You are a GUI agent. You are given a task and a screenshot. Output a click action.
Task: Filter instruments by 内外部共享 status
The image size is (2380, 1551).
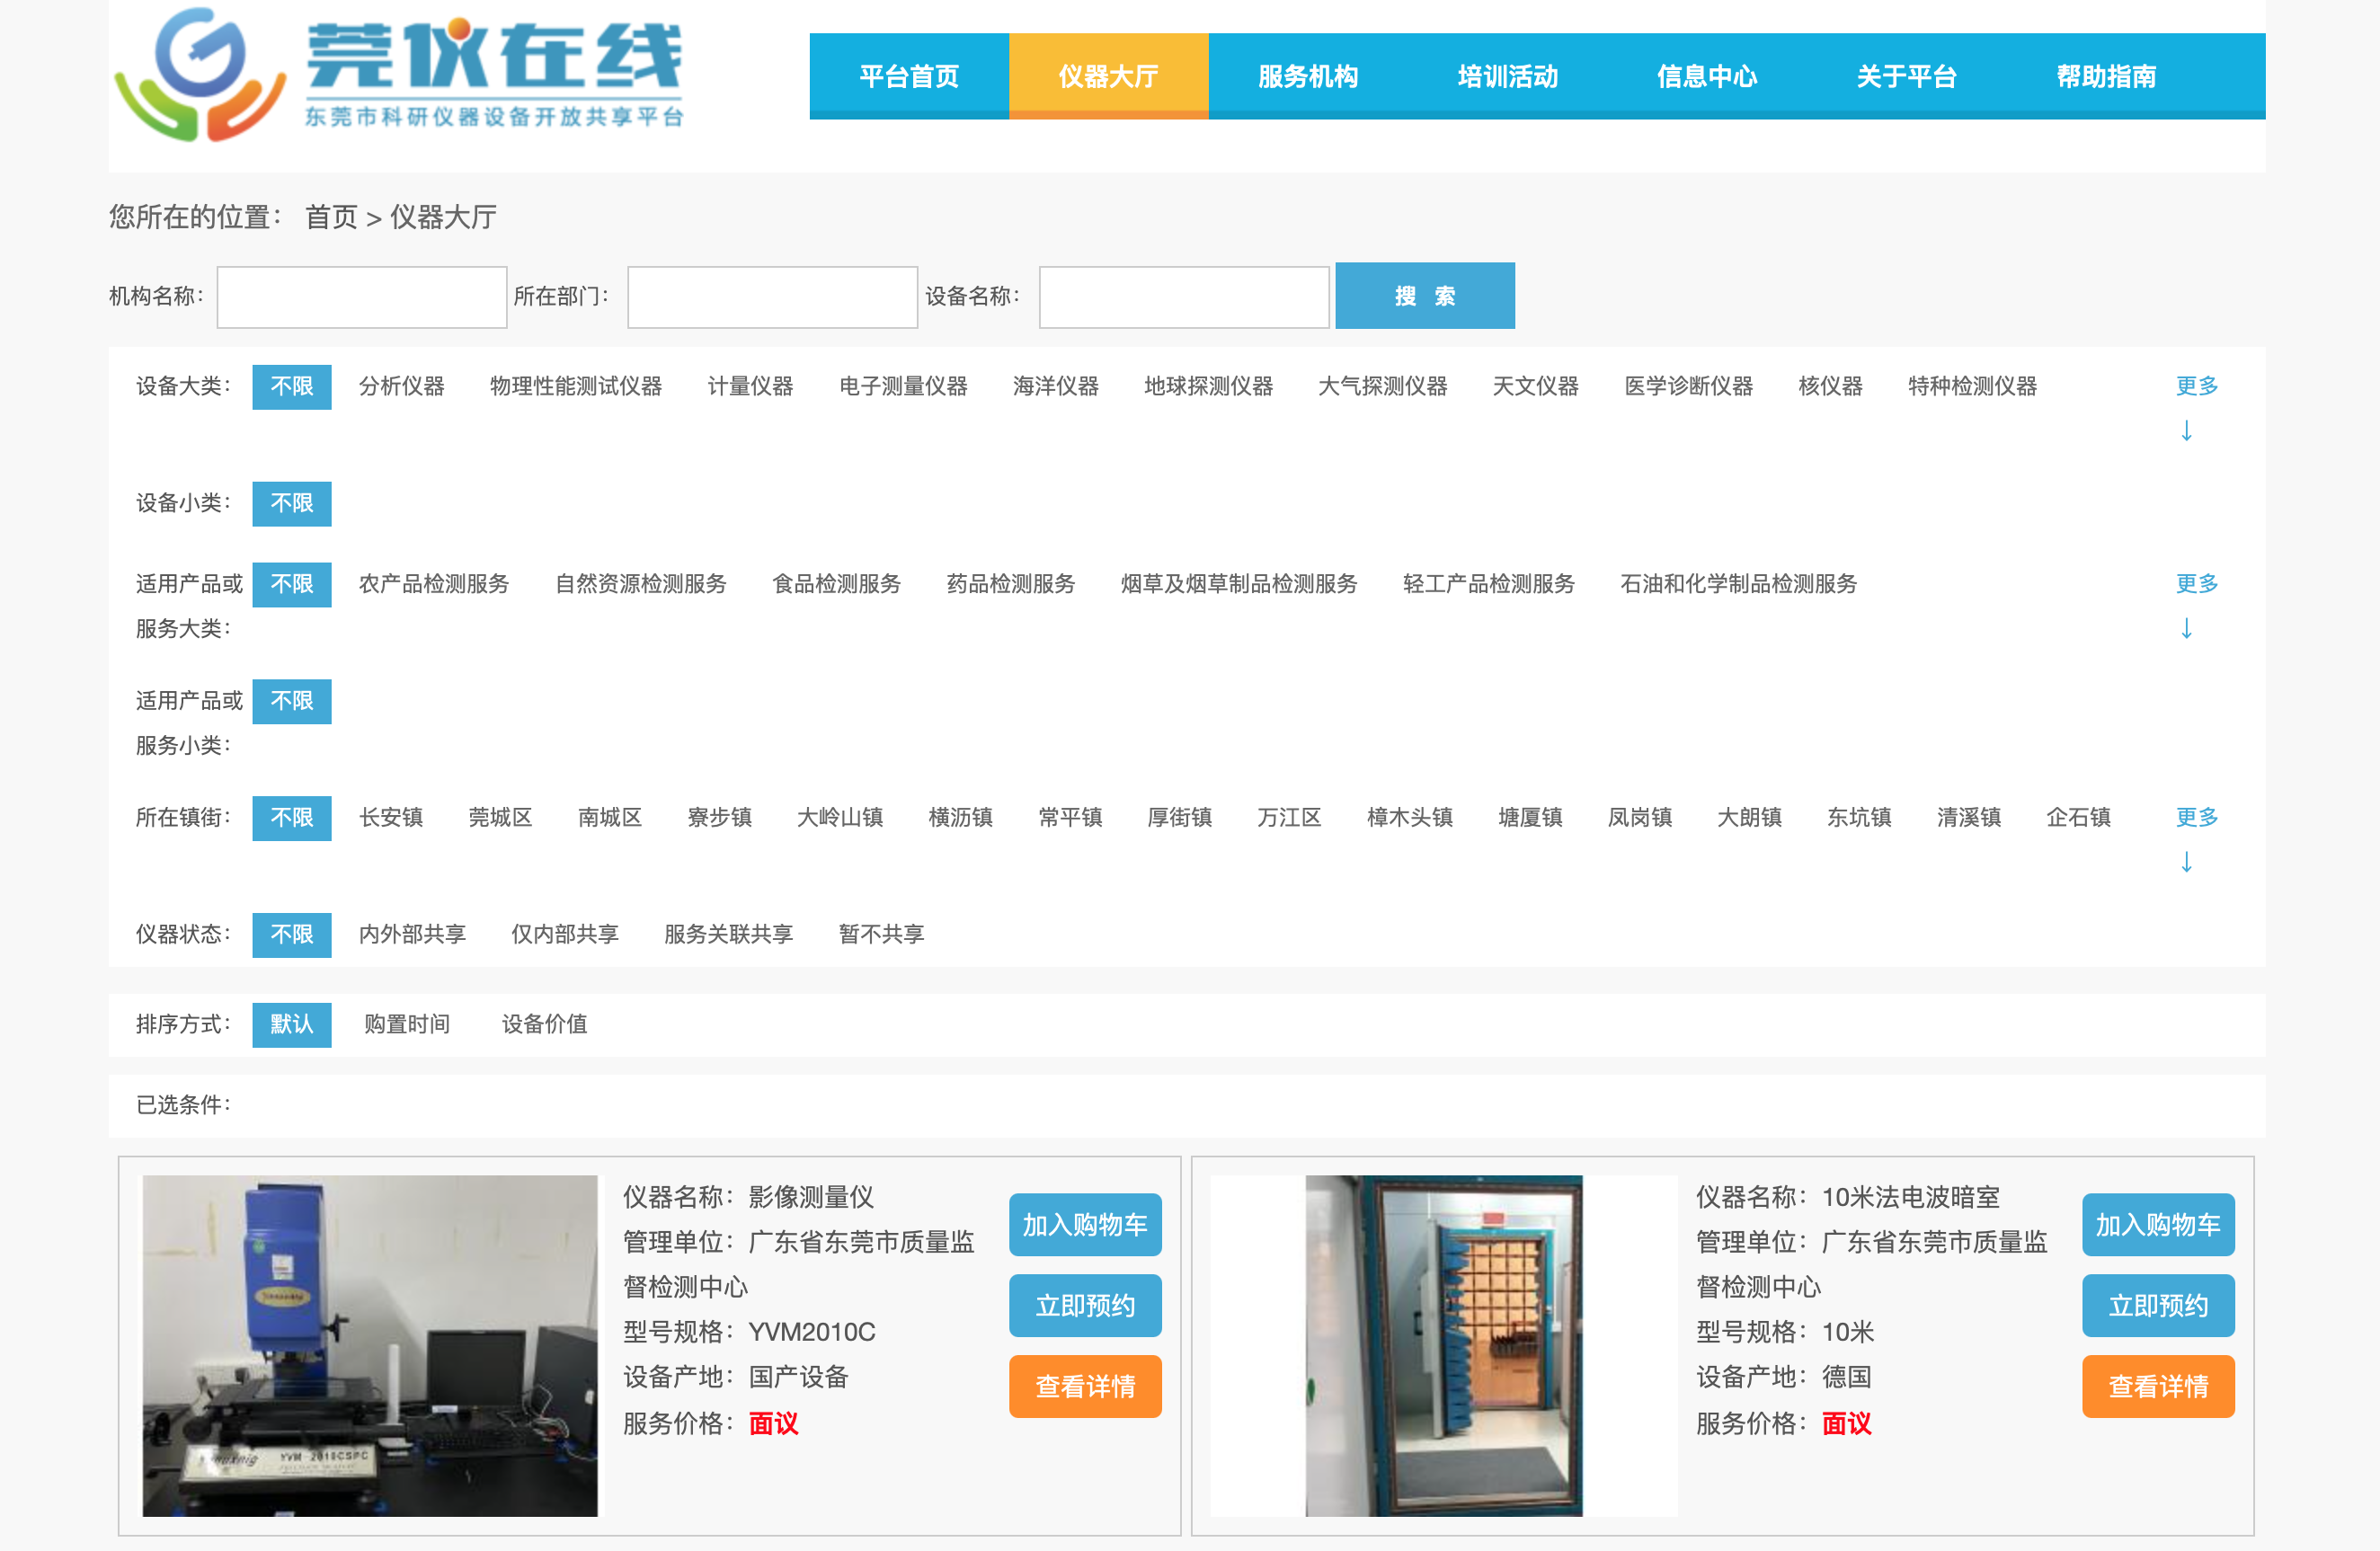coord(413,934)
